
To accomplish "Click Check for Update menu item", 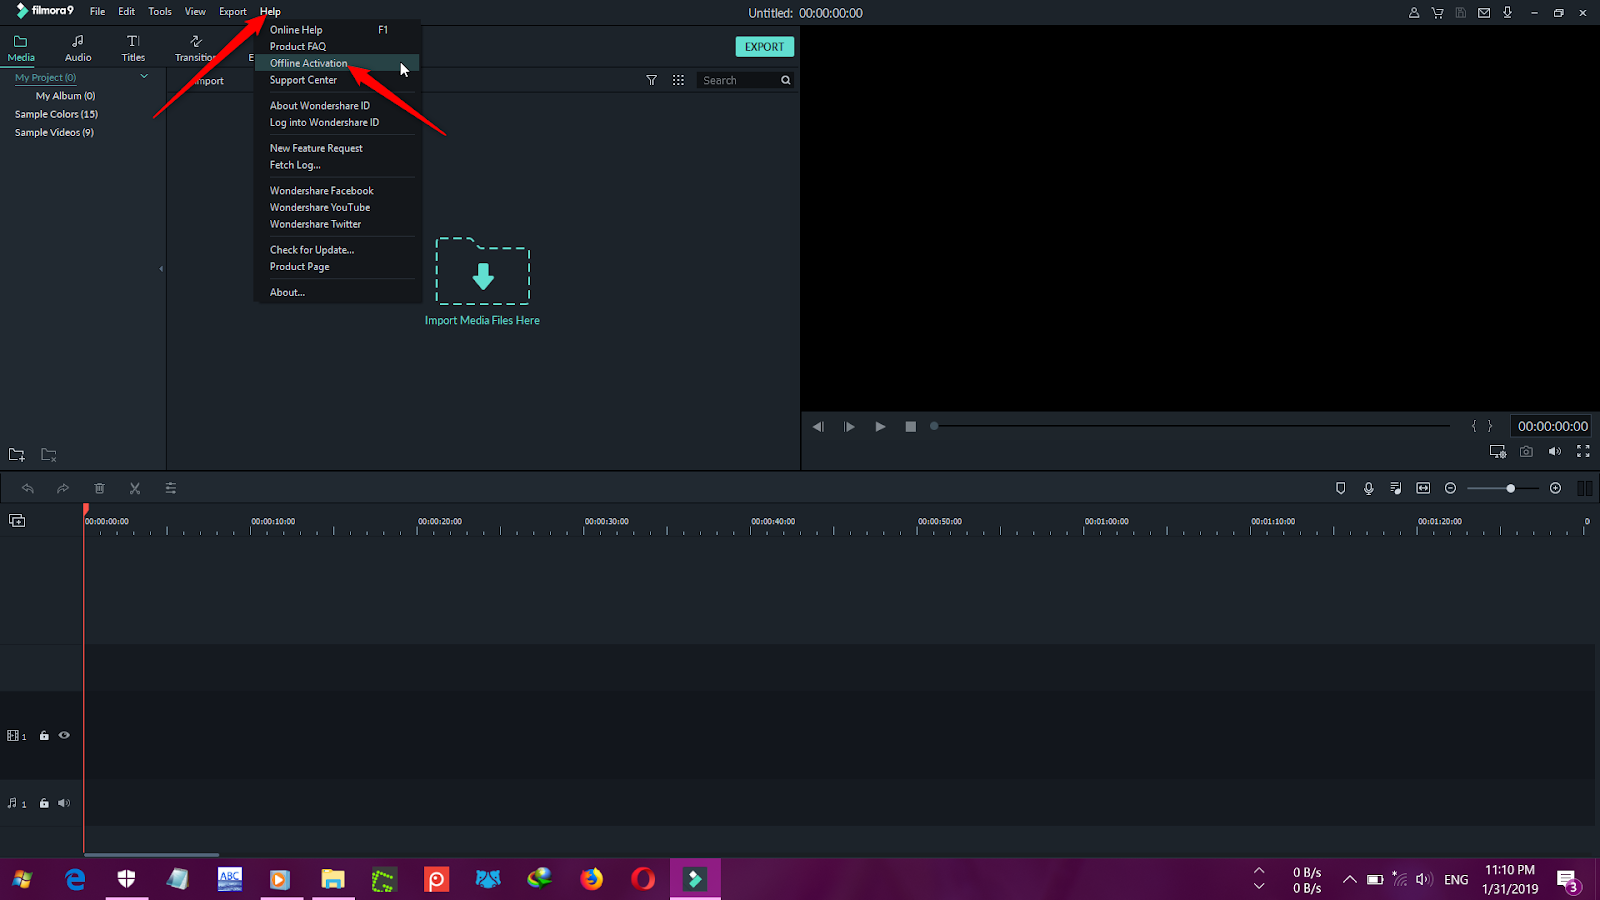I will 337,250.
